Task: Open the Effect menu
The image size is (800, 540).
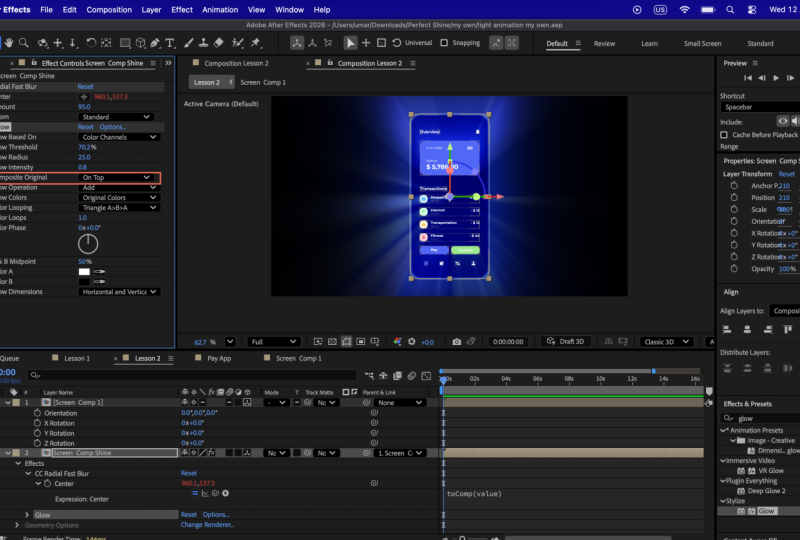Action: tap(182, 10)
